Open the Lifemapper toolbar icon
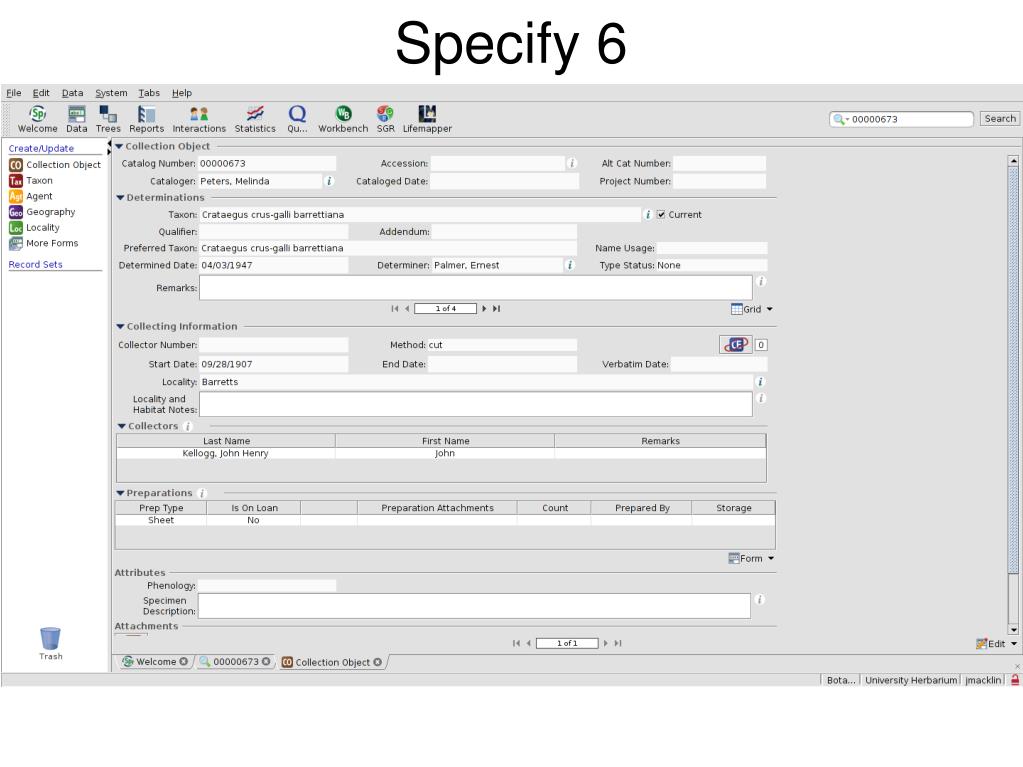Screen dimensions: 1023x767 tap(427, 119)
